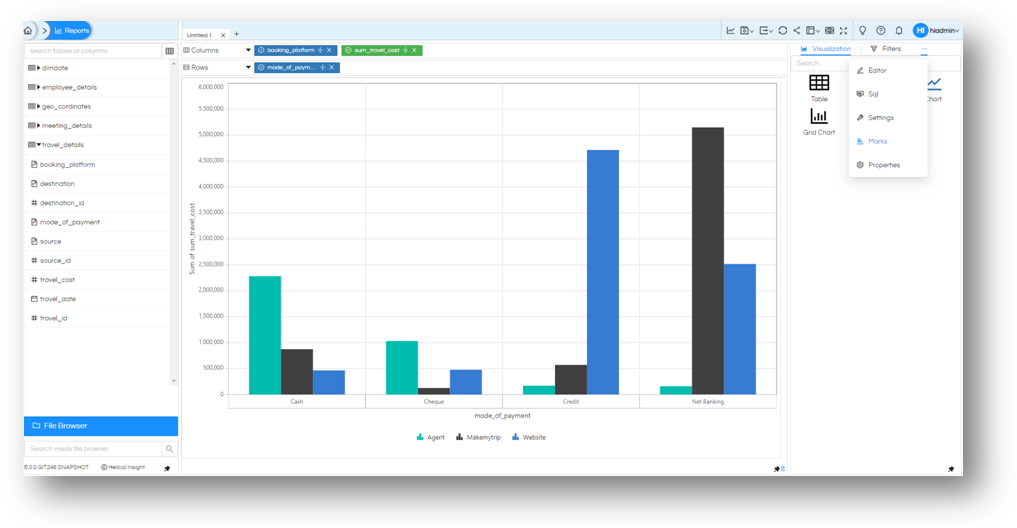Click the line chart icon in top toolbar
Screen dimensions: 1017x528
coord(730,30)
